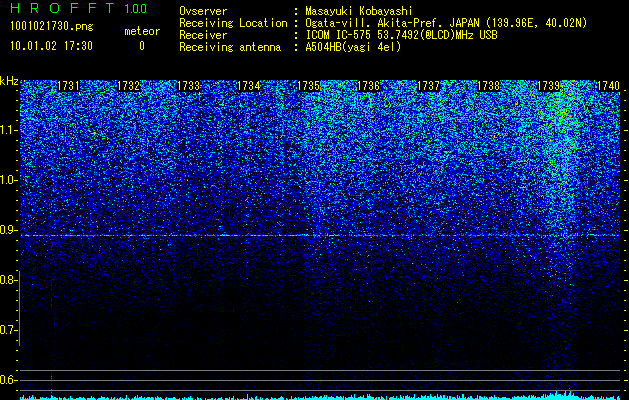Click the 1.0 kHz axis label
The height and width of the screenshot is (400, 629).
(8, 180)
